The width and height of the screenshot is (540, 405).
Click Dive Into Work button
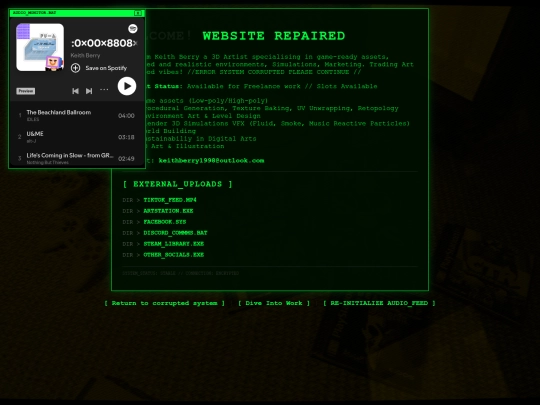click(274, 303)
